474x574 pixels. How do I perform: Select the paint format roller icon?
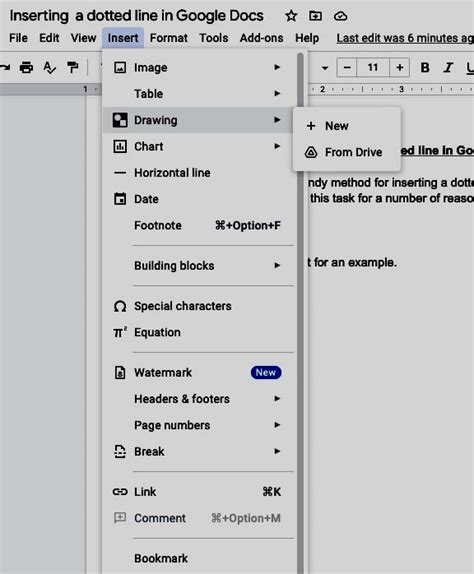[x=72, y=67]
